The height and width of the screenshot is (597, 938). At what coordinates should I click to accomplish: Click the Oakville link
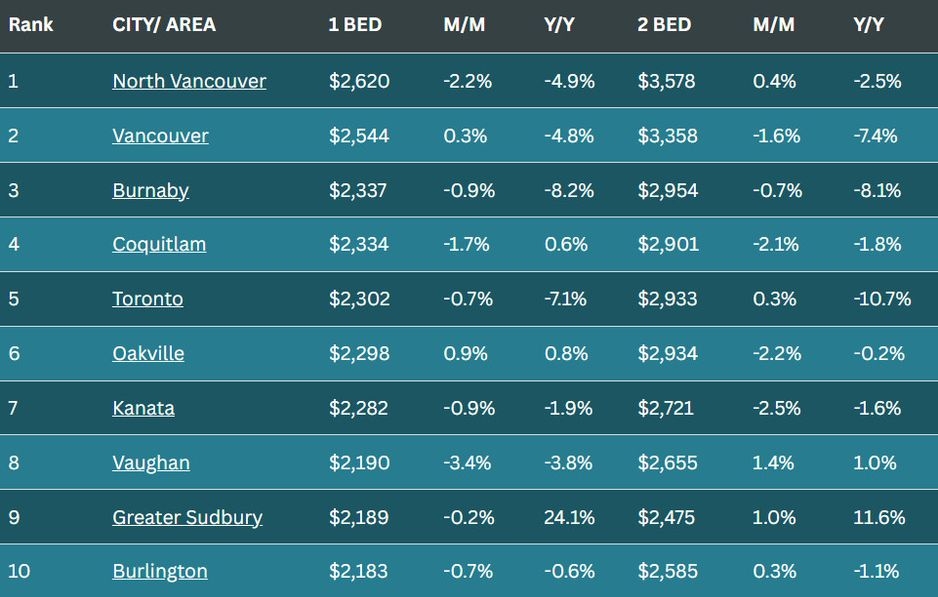[x=148, y=353]
